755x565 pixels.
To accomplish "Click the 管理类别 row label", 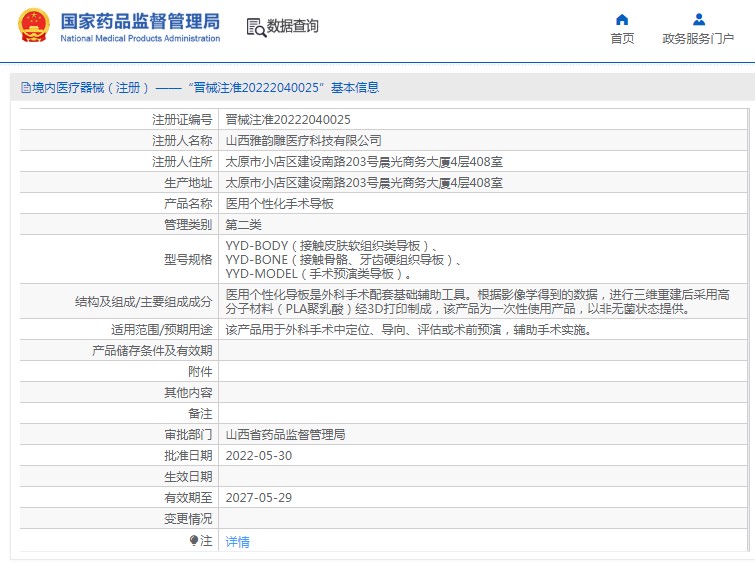I will 188,225.
